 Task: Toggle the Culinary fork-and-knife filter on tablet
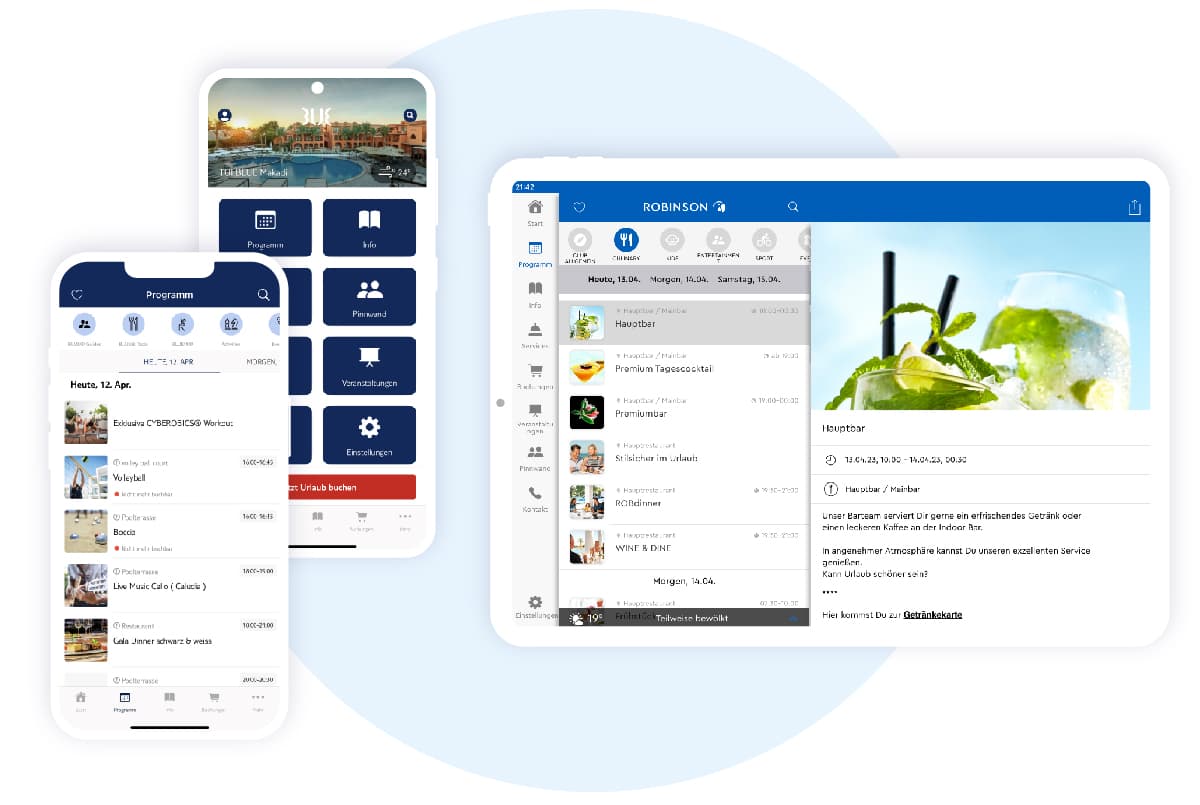pyautogui.click(x=626, y=243)
